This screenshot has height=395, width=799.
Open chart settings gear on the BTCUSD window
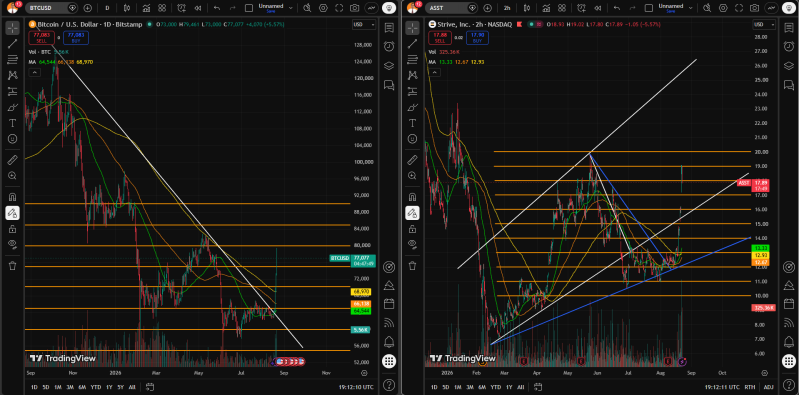pyautogui.click(x=323, y=8)
